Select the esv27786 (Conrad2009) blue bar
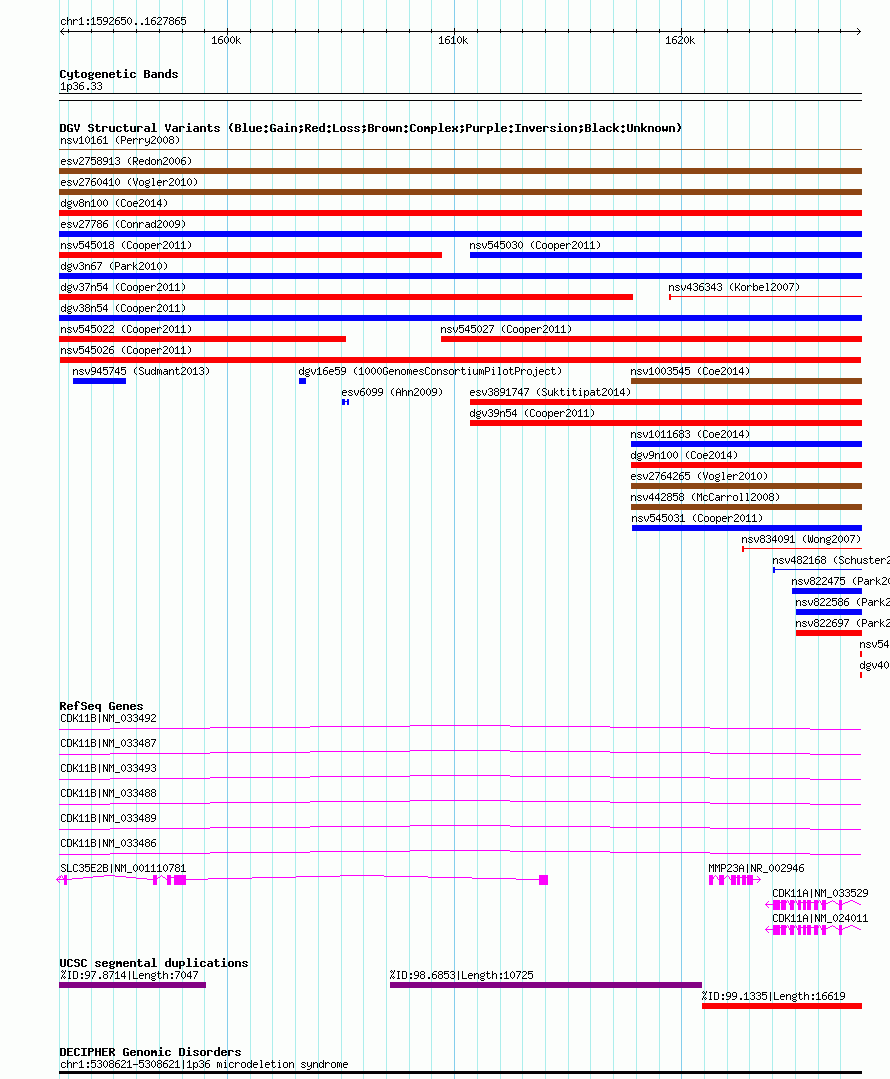Screen dimensions: 890x1079 (460, 234)
